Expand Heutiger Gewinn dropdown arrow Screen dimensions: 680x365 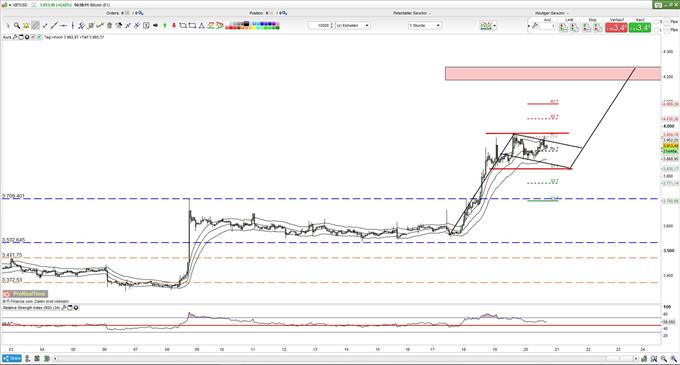click(x=568, y=13)
